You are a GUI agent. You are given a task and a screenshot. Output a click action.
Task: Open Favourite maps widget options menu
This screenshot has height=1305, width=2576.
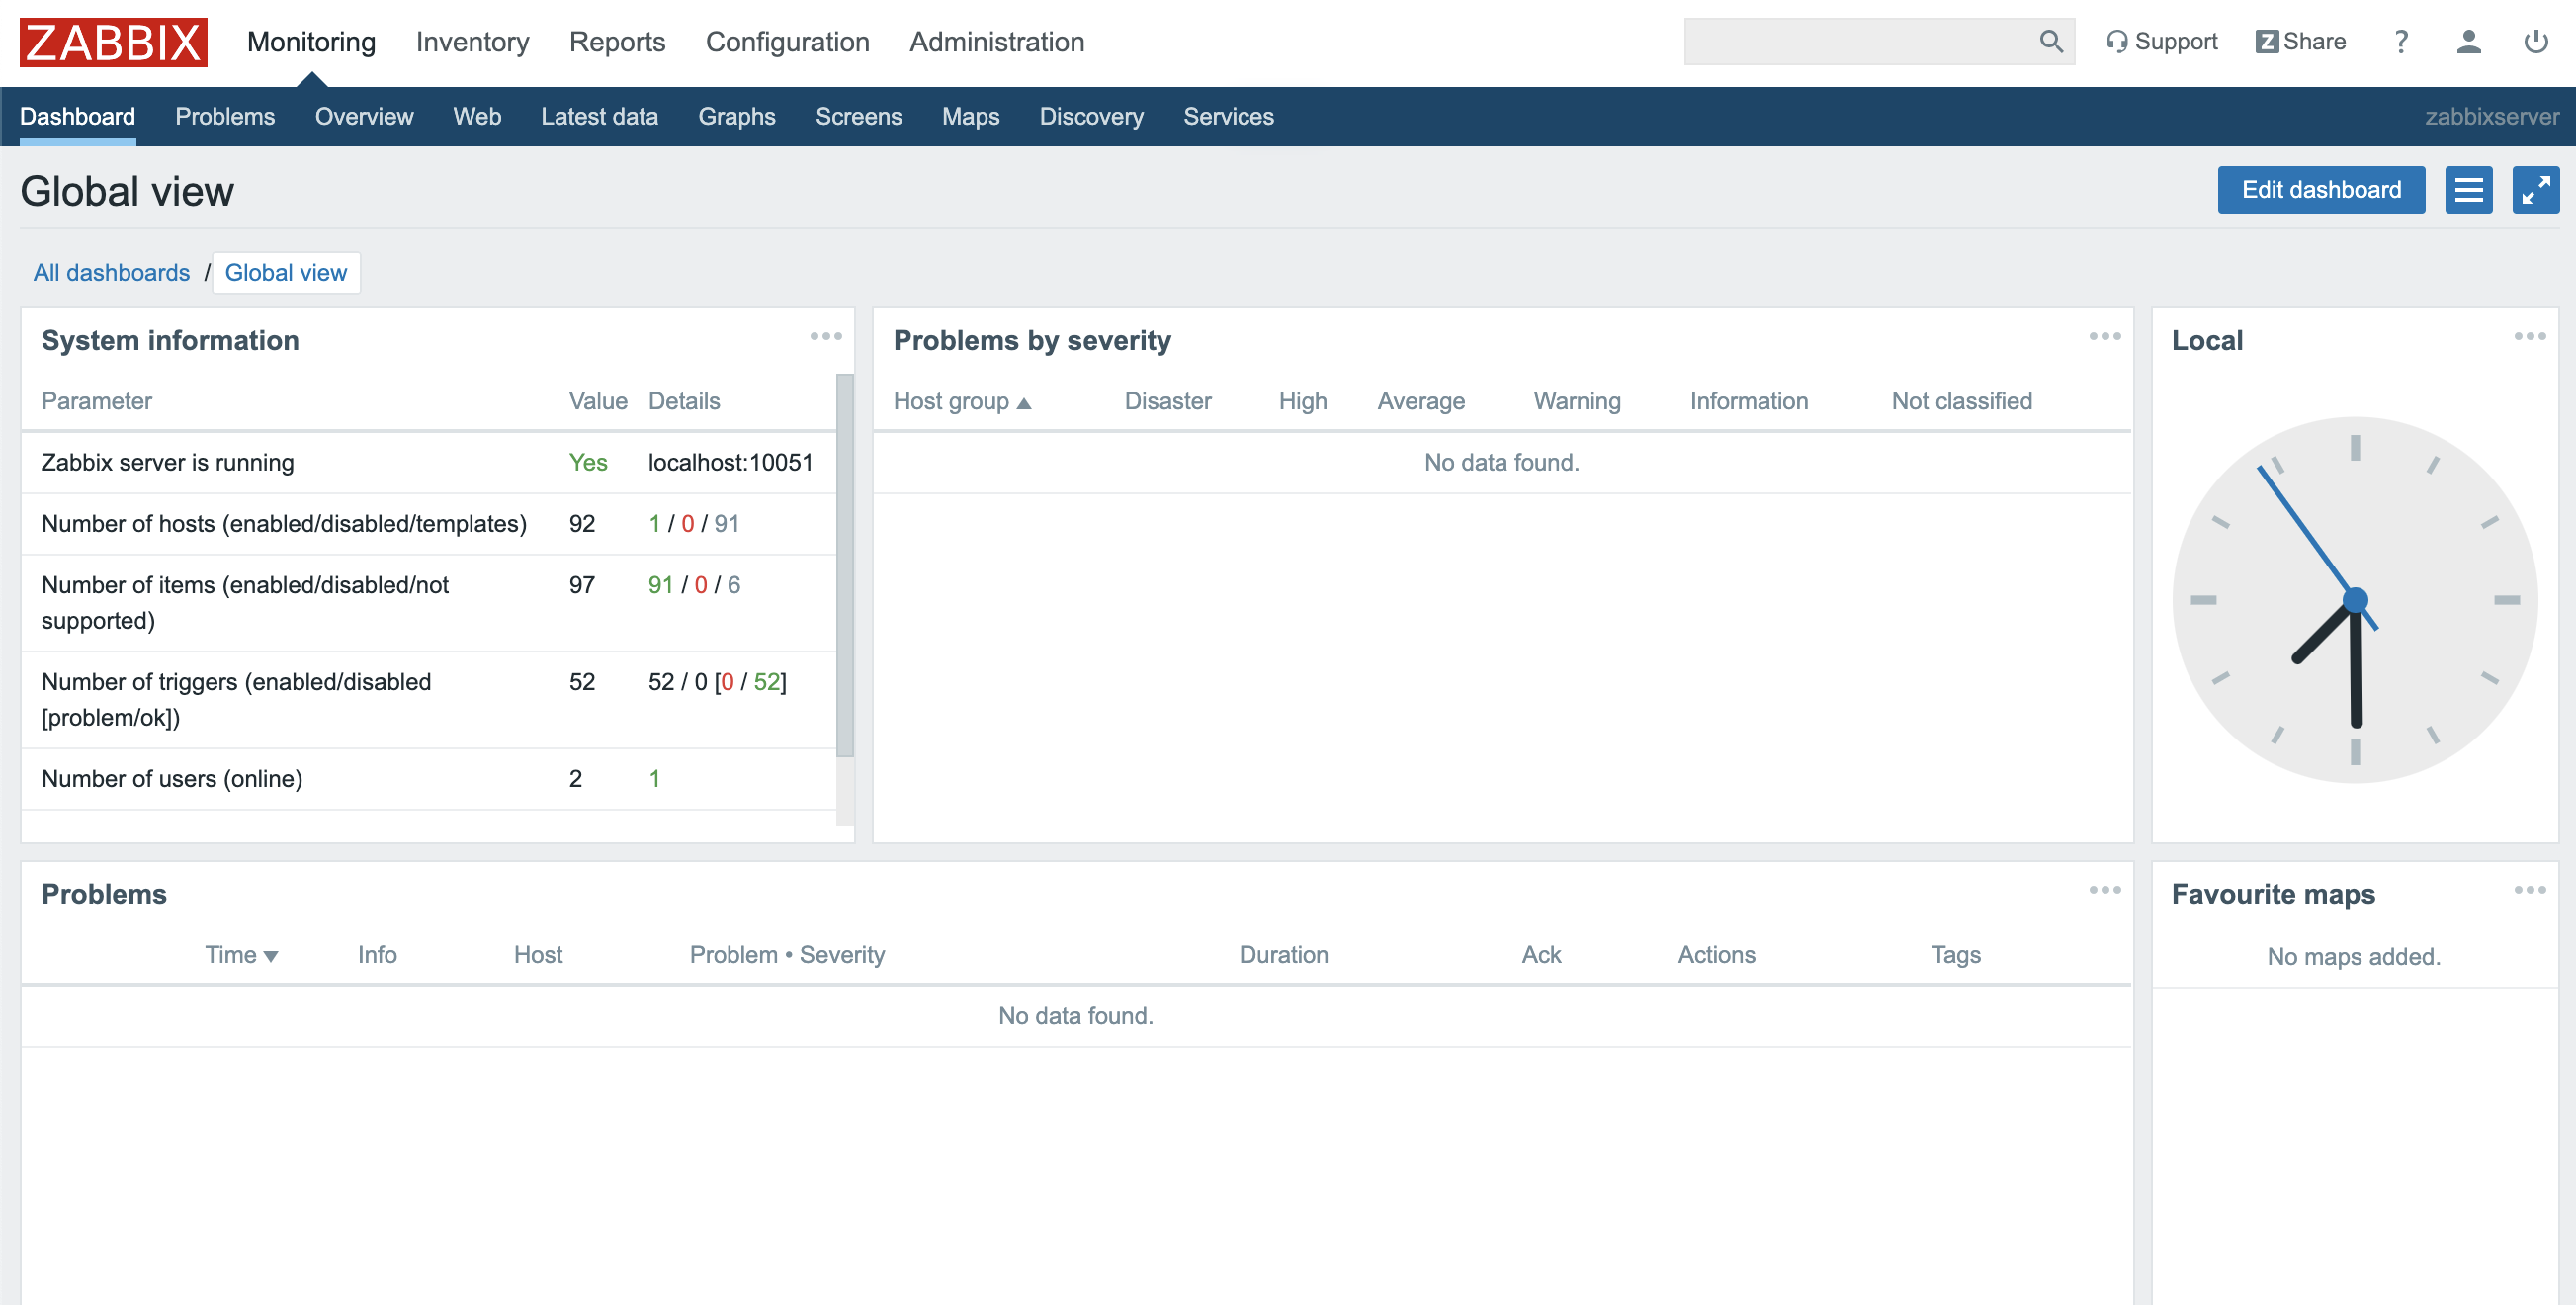pos(2529,890)
